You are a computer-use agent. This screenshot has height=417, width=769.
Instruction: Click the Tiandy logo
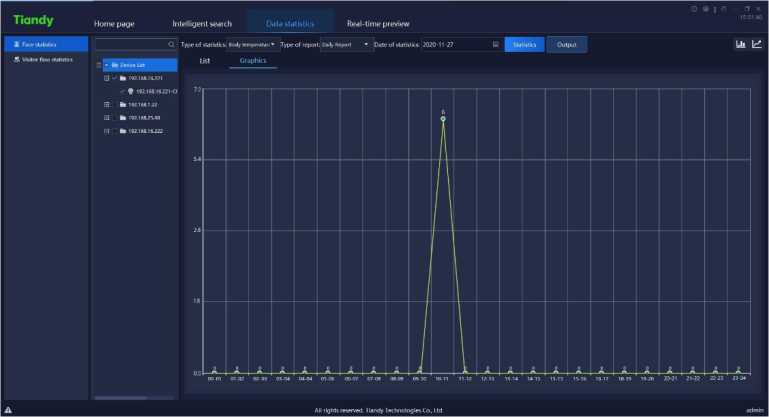pyautogui.click(x=33, y=21)
